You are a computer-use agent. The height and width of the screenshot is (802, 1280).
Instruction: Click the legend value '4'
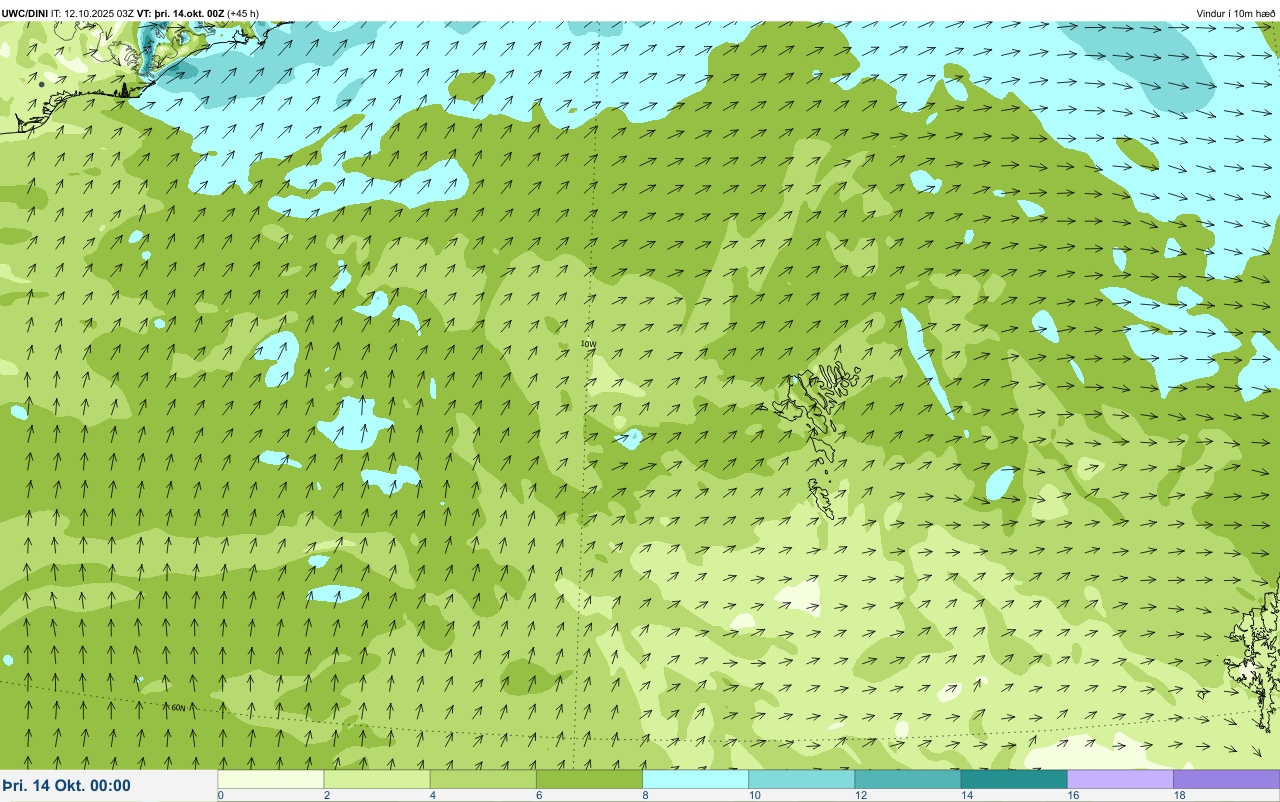(x=433, y=795)
